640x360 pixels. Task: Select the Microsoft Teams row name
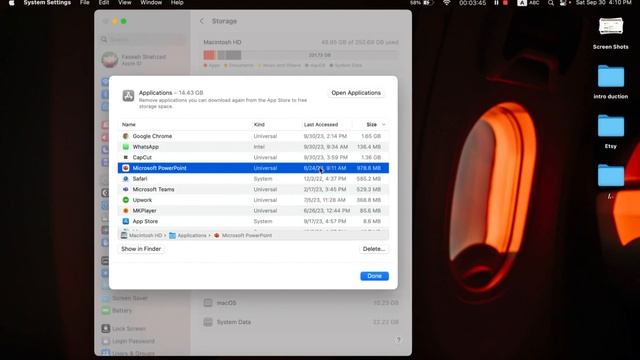coord(153,189)
